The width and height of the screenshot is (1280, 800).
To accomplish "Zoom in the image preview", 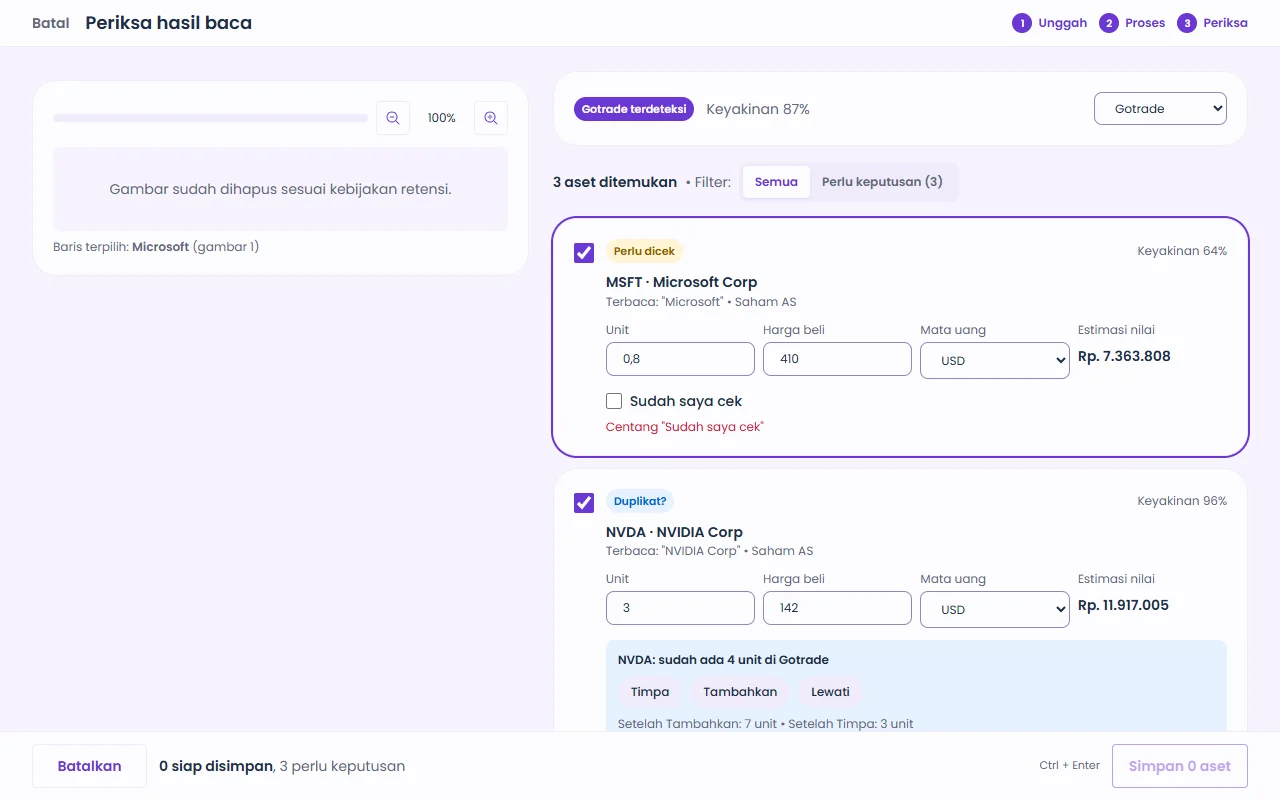I will (x=491, y=118).
